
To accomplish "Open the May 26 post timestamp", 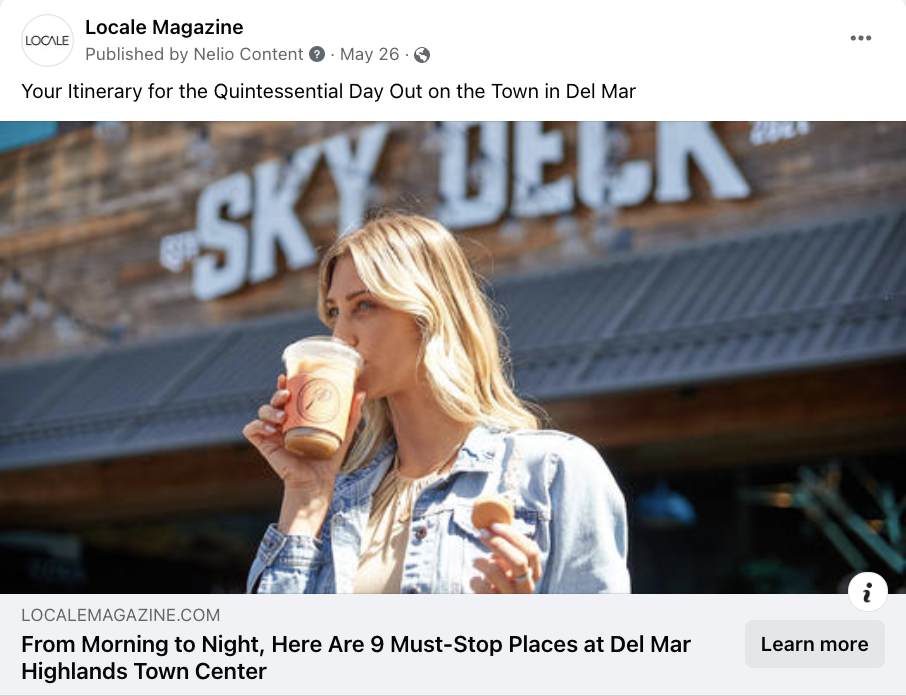I will coord(369,54).
